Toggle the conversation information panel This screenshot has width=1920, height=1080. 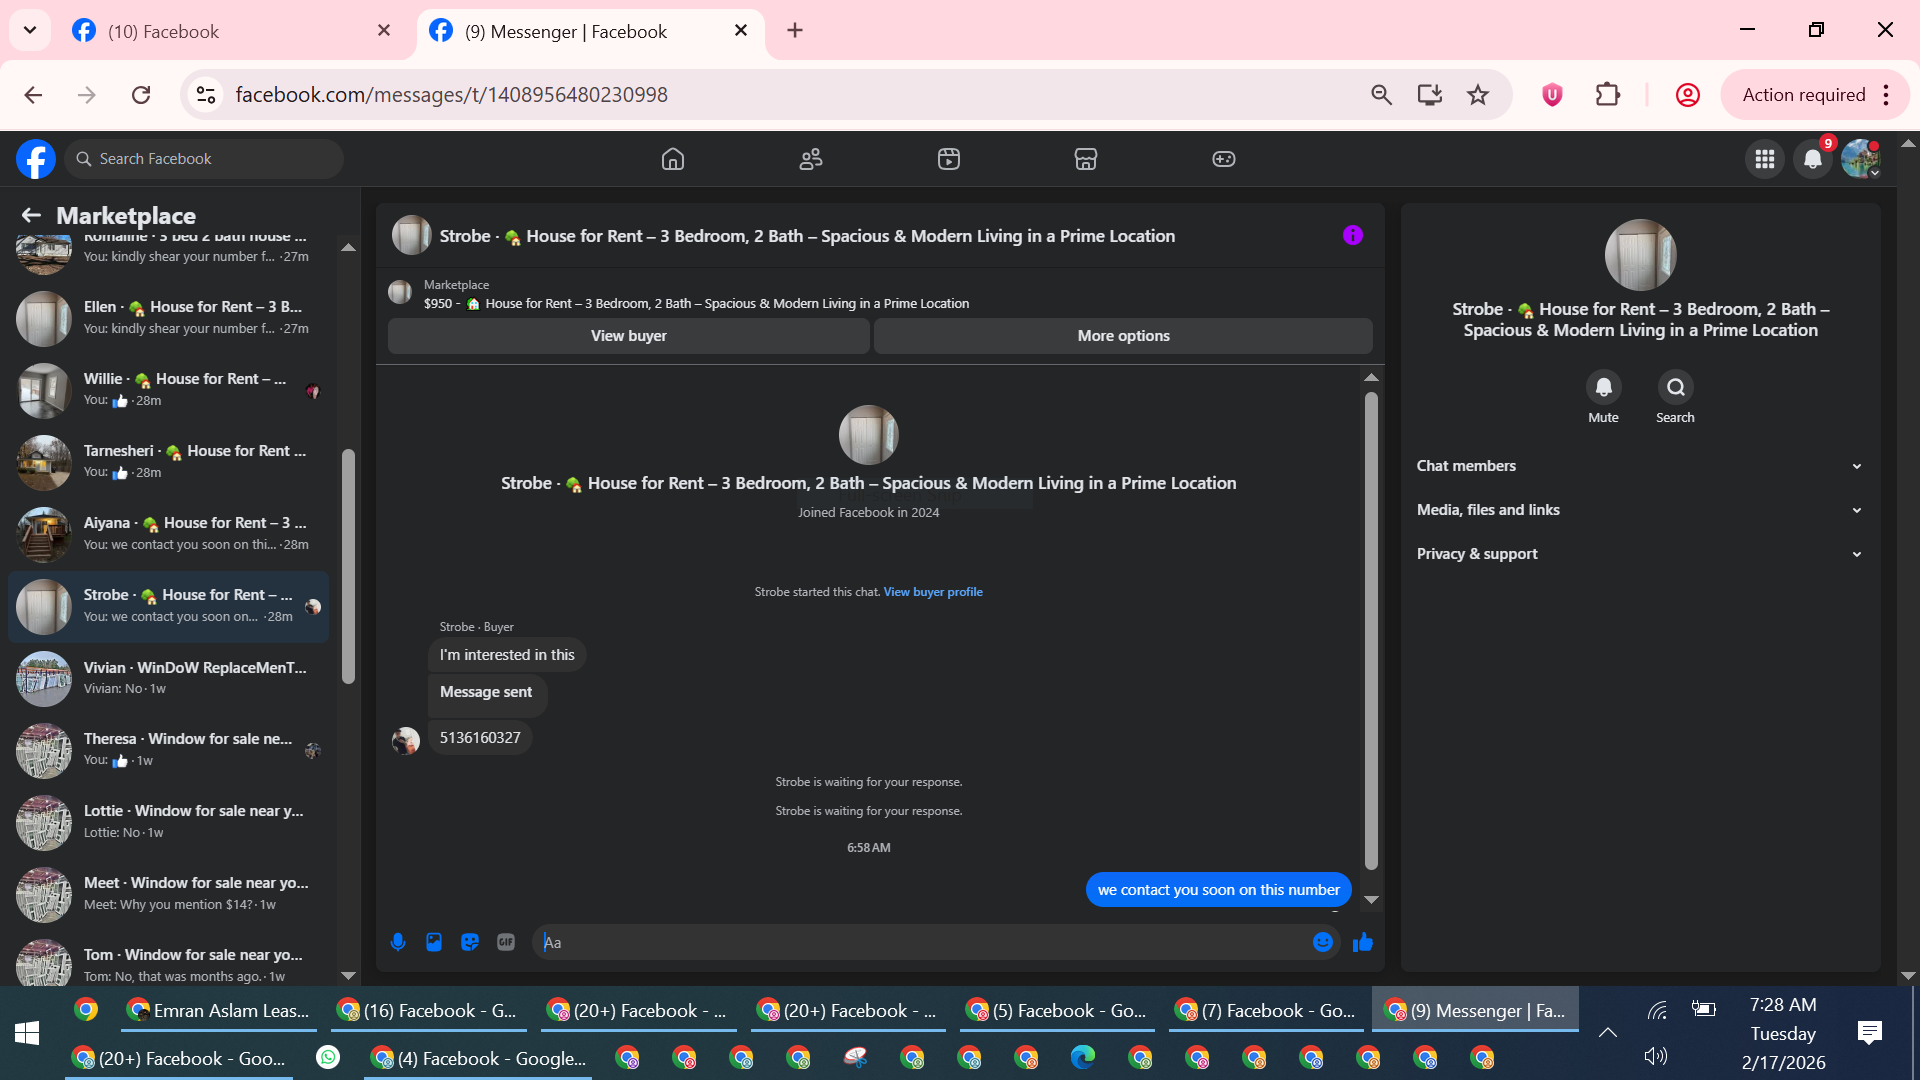coord(1352,235)
